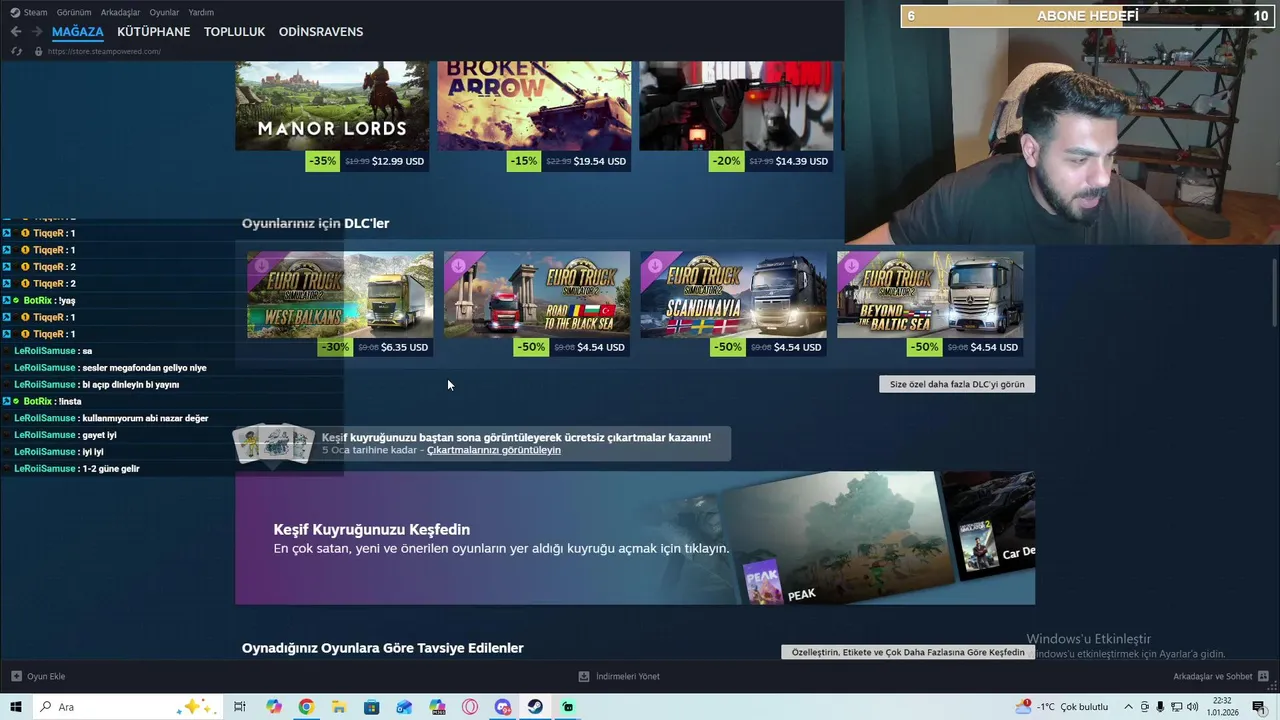Viewport: 1280px width, 720px height.
Task: Click the Steam logo icon in menu bar
Action: tap(14, 12)
